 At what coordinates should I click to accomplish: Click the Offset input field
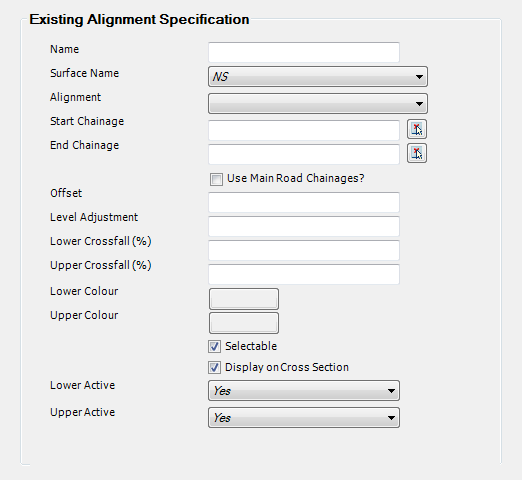(304, 202)
